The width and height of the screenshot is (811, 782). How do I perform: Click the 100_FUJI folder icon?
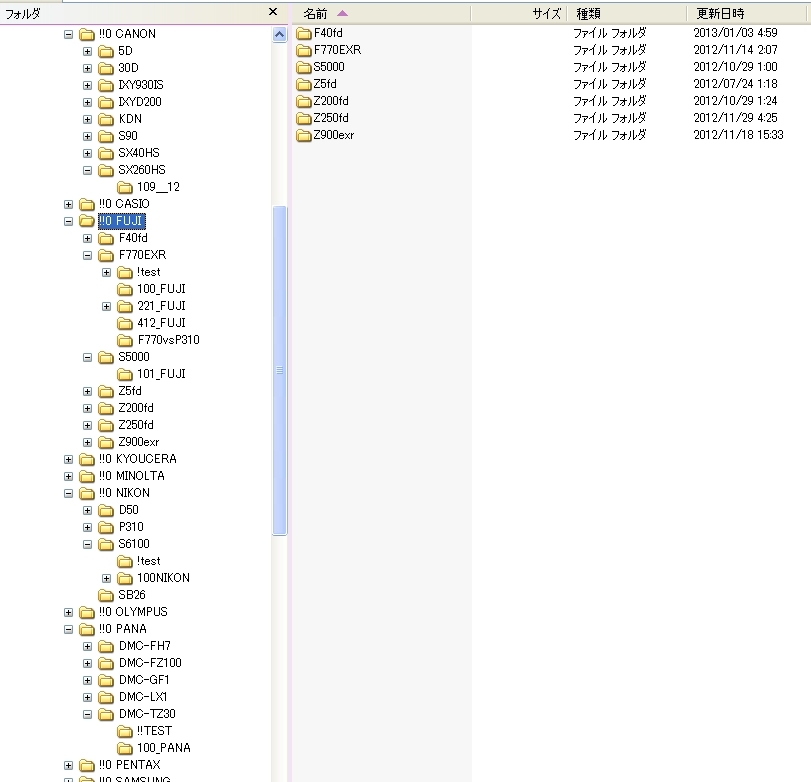(x=125, y=290)
